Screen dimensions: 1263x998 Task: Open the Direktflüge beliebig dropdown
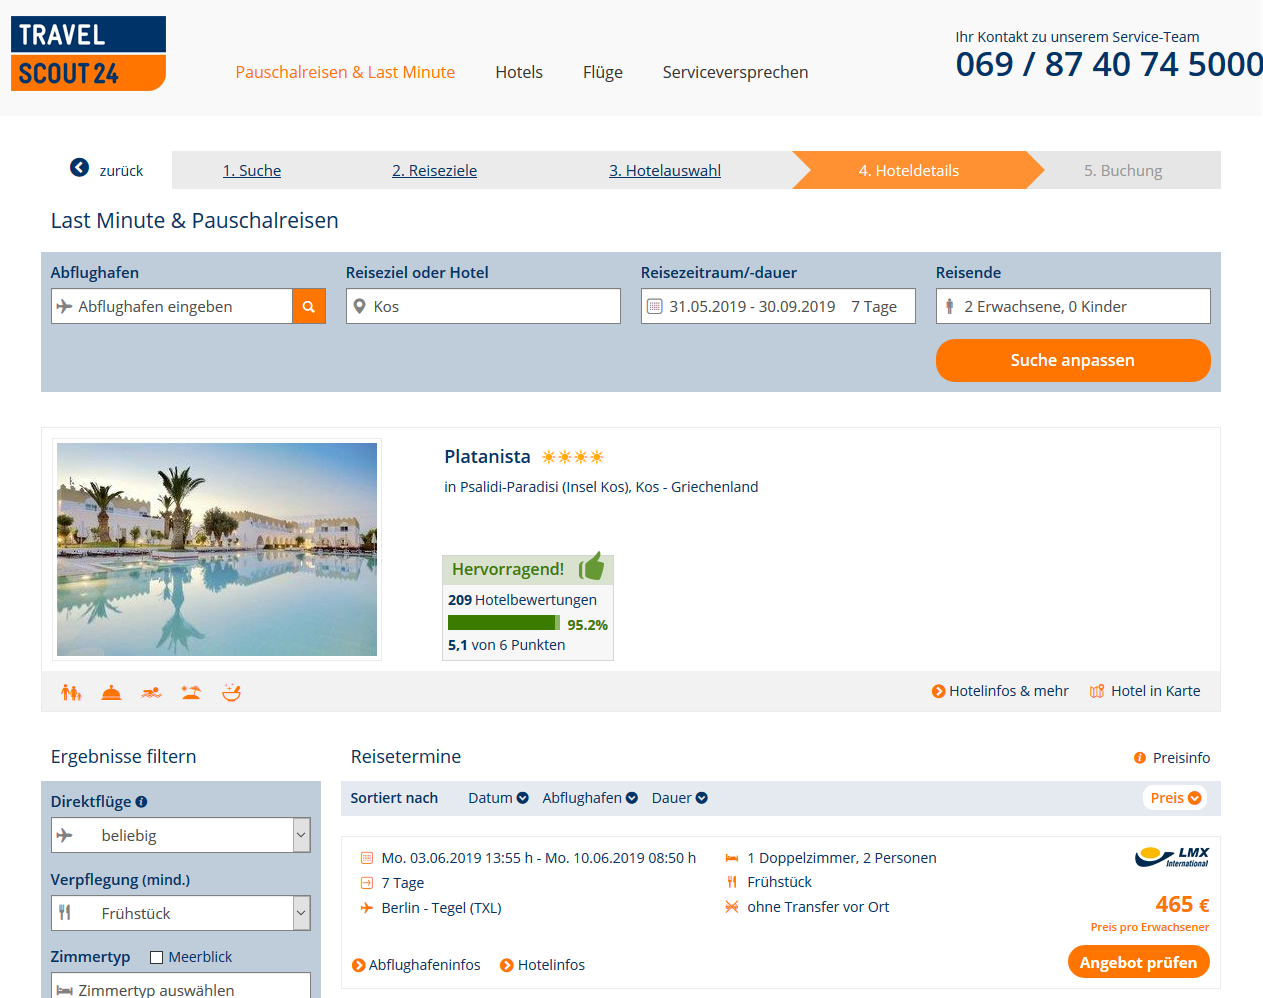pyautogui.click(x=181, y=835)
